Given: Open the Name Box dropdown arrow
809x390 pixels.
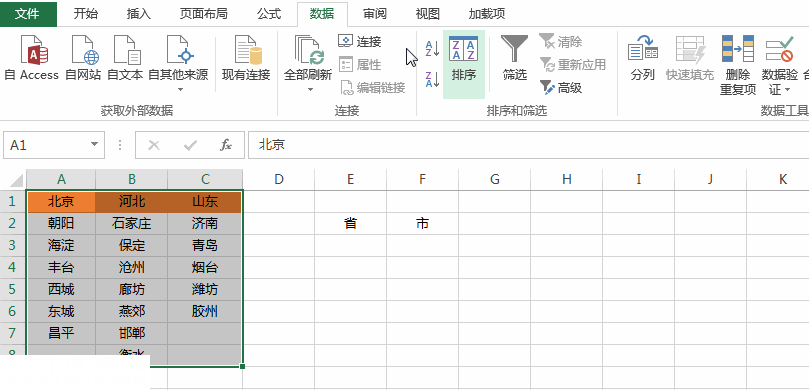Looking at the screenshot, I should pos(94,144).
